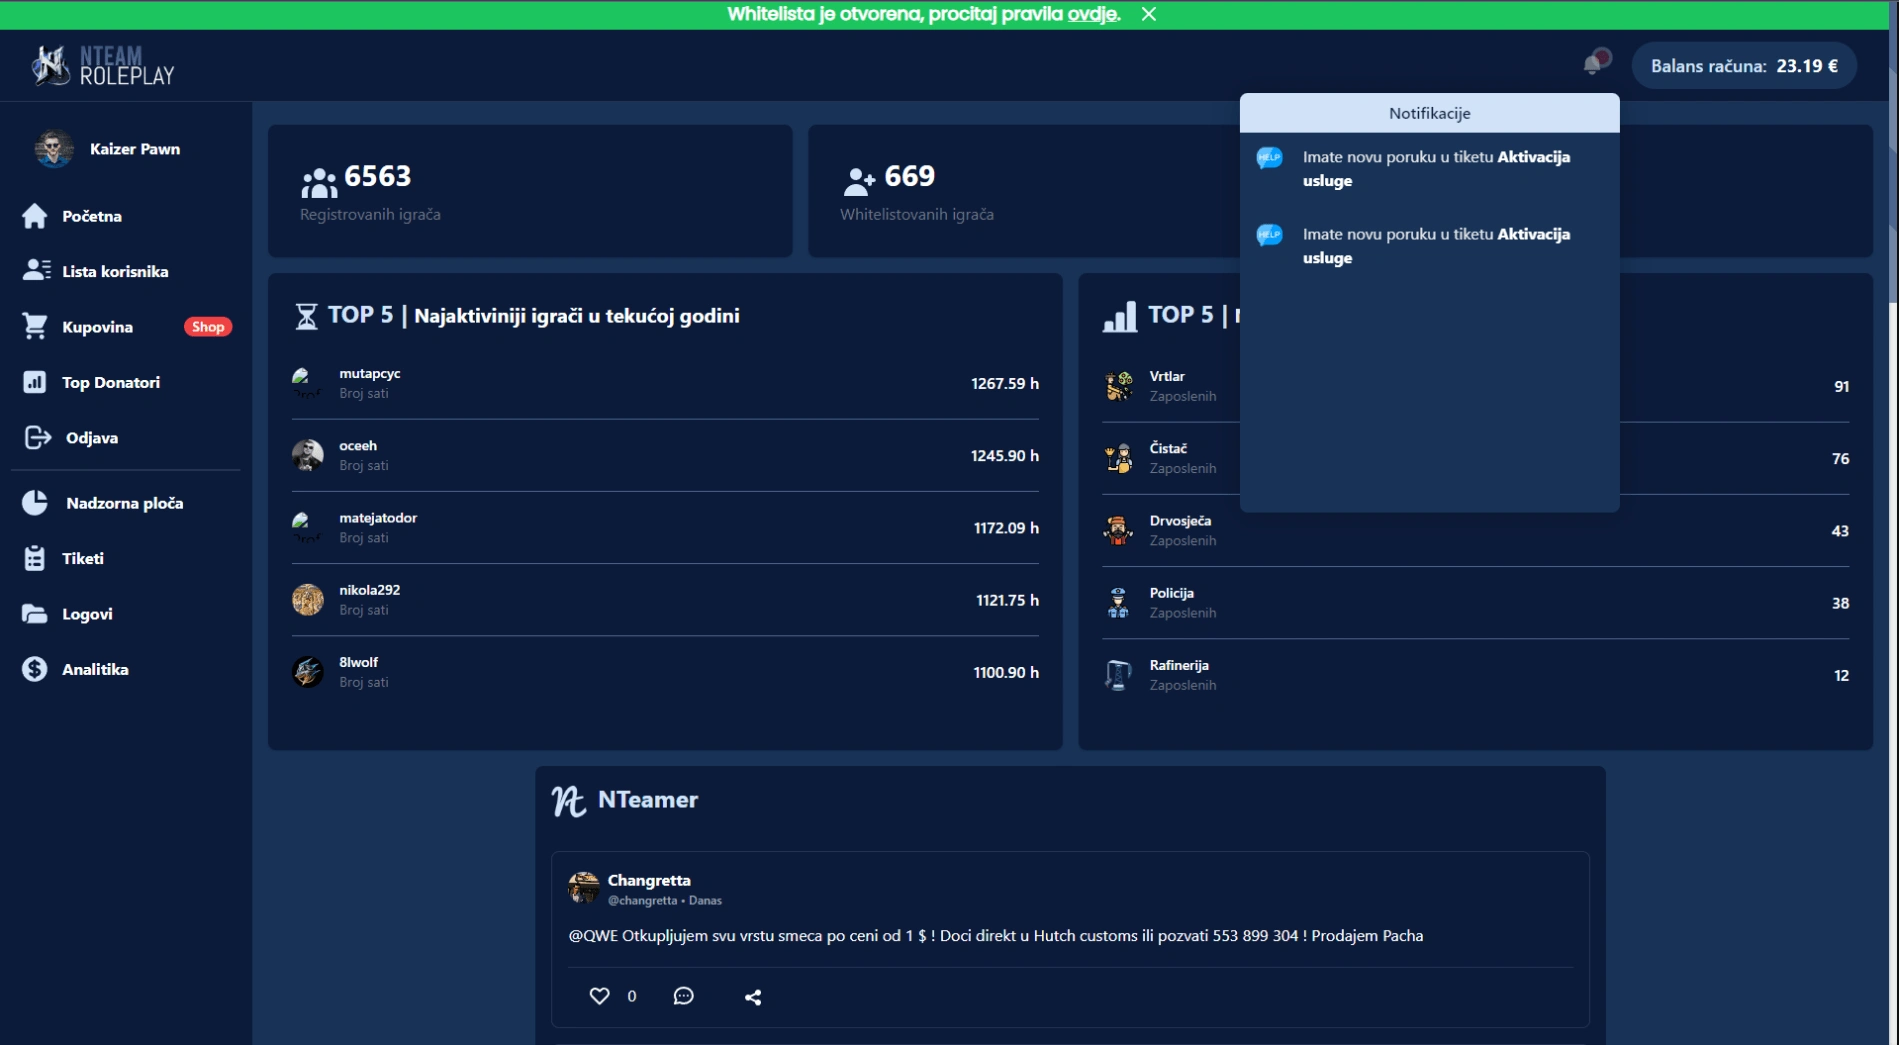Click the Početna home icon
1899x1045 pixels.
[x=35, y=216]
